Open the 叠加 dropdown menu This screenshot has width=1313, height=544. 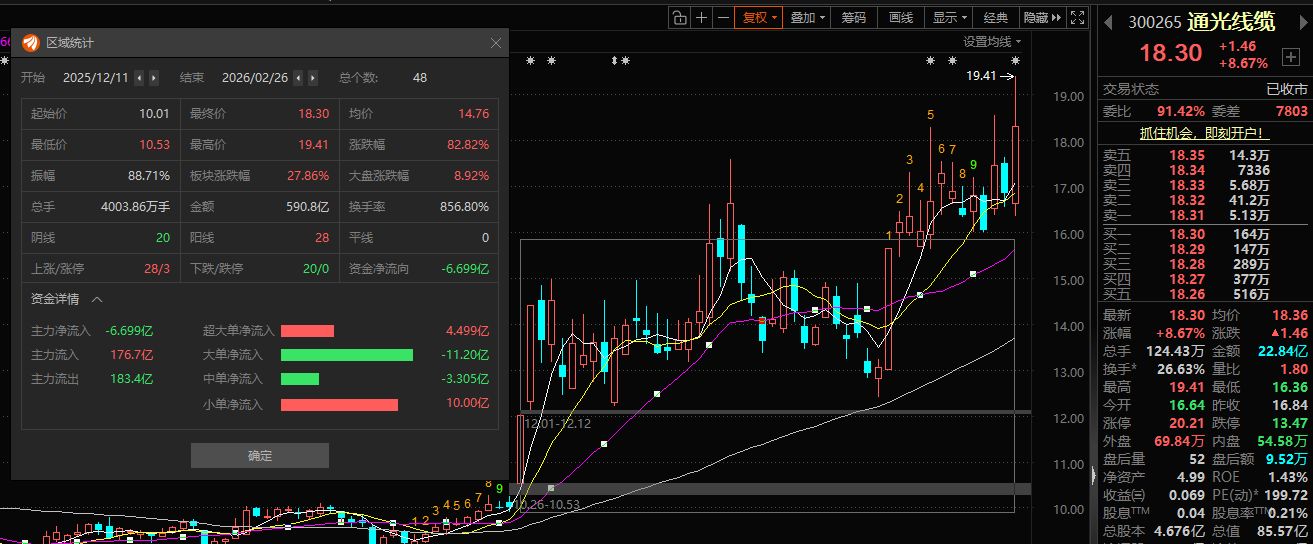pyautogui.click(x=808, y=17)
